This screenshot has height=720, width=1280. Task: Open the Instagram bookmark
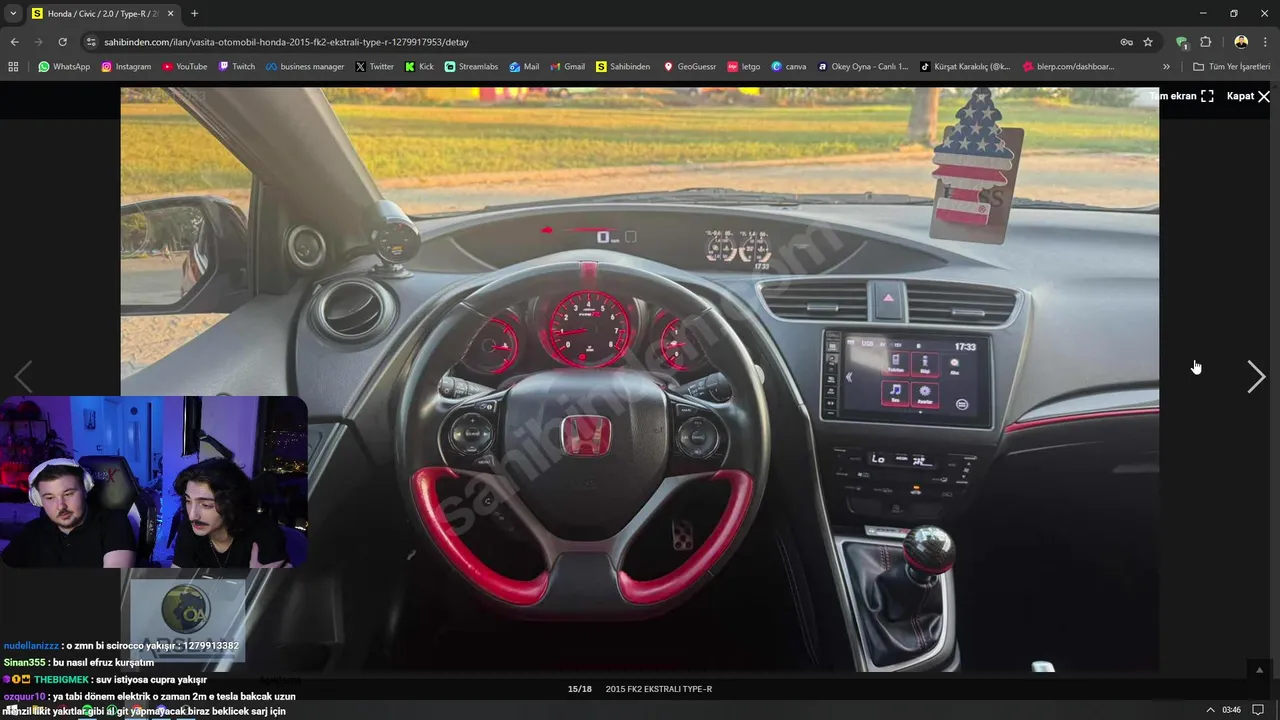click(126, 67)
